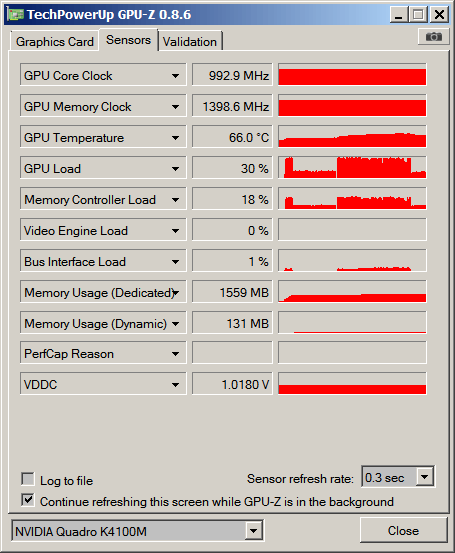Expand the GPU Load sensor options arrow
The image size is (455, 553).
[175, 169]
